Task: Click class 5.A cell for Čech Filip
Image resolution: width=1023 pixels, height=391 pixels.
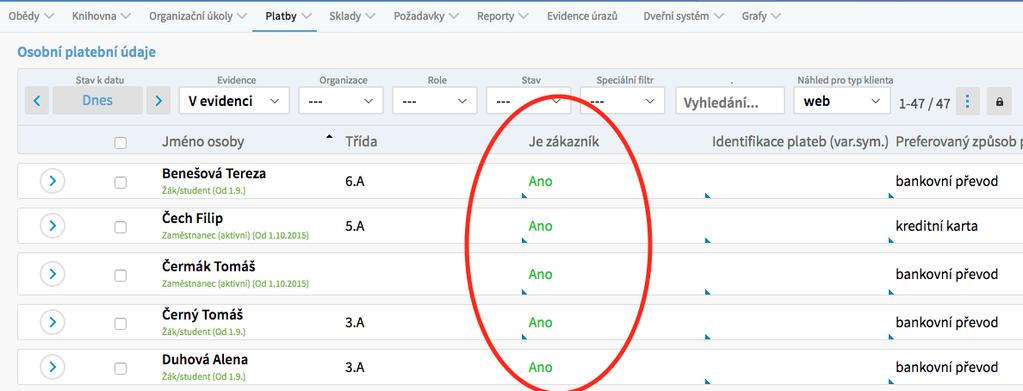Action: pyautogui.click(x=354, y=226)
